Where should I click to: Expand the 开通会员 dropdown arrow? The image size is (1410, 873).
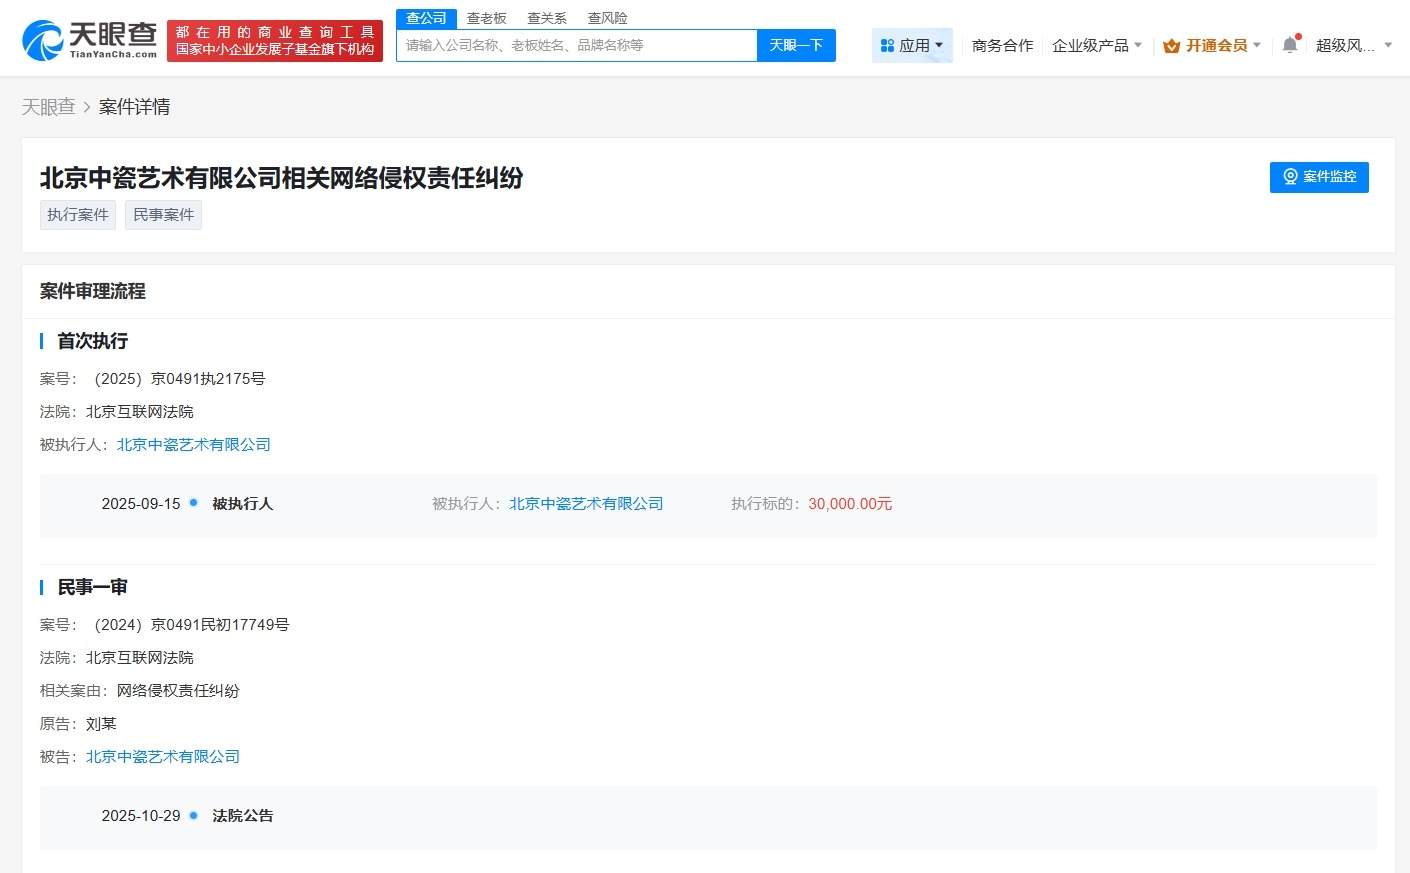[x=1255, y=45]
